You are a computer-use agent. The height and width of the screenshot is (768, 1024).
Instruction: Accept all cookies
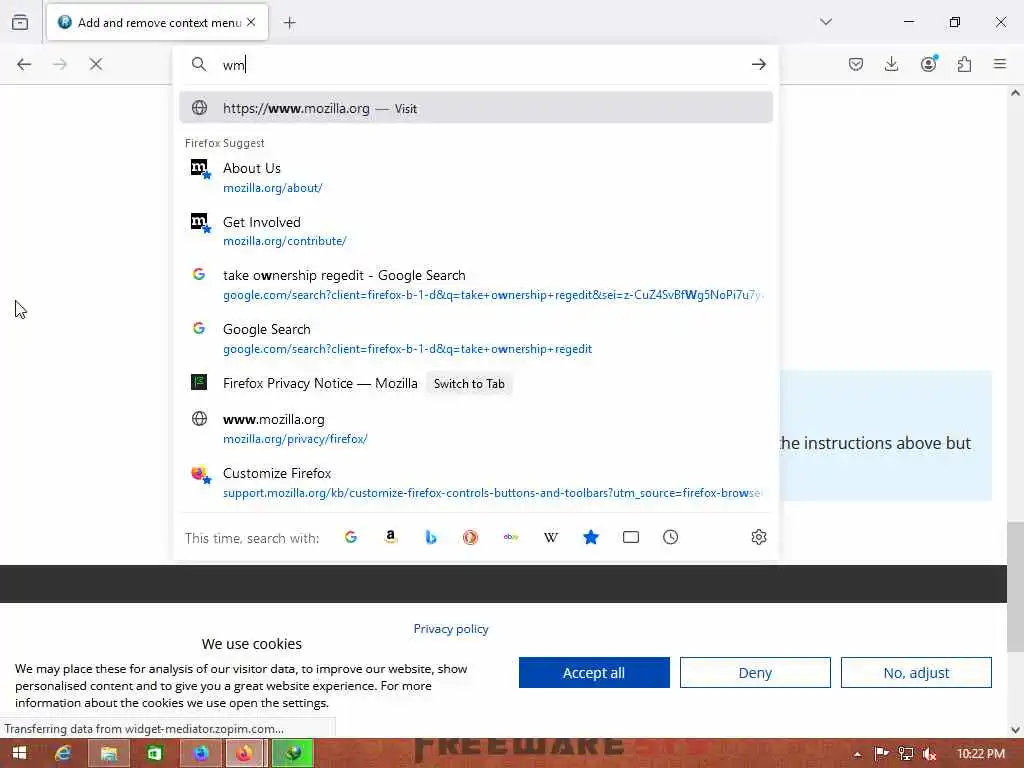pos(594,673)
